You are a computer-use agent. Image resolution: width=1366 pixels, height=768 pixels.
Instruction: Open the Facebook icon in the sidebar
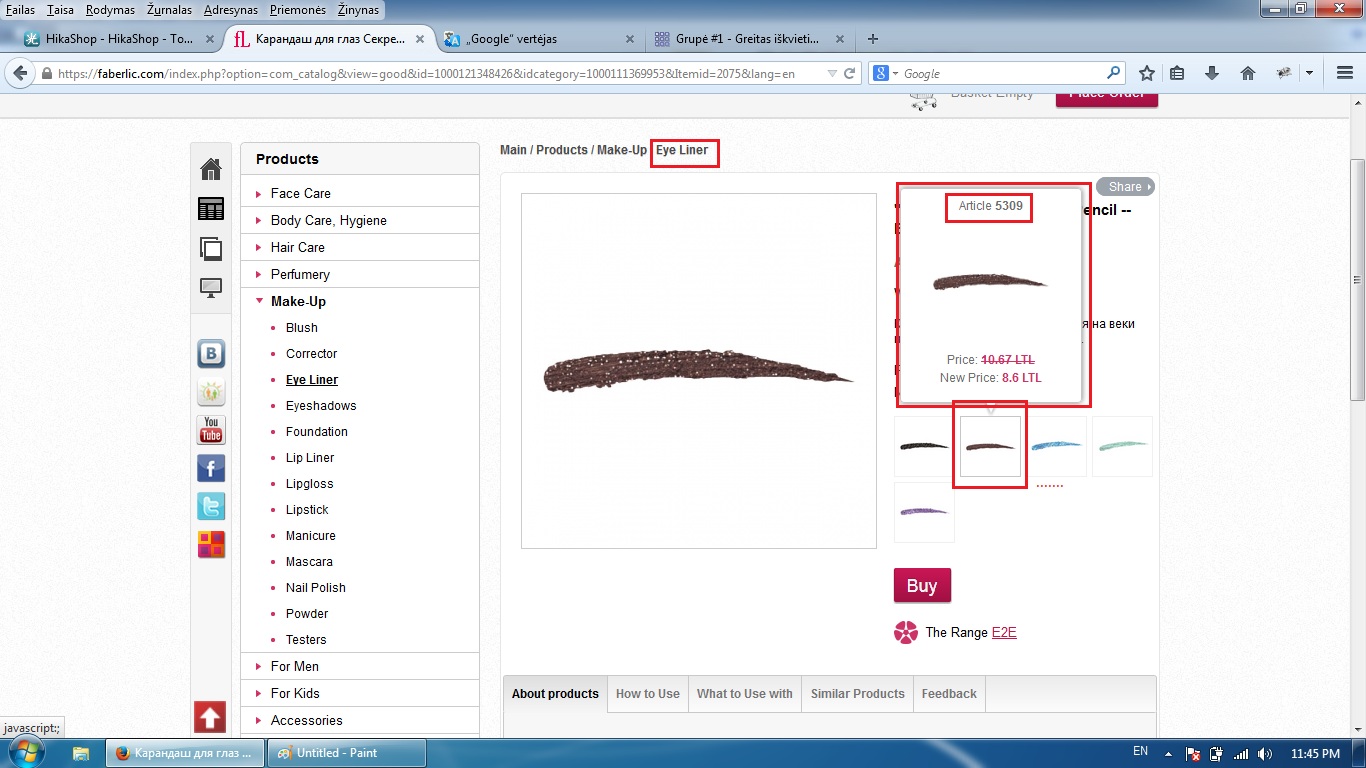(211, 468)
